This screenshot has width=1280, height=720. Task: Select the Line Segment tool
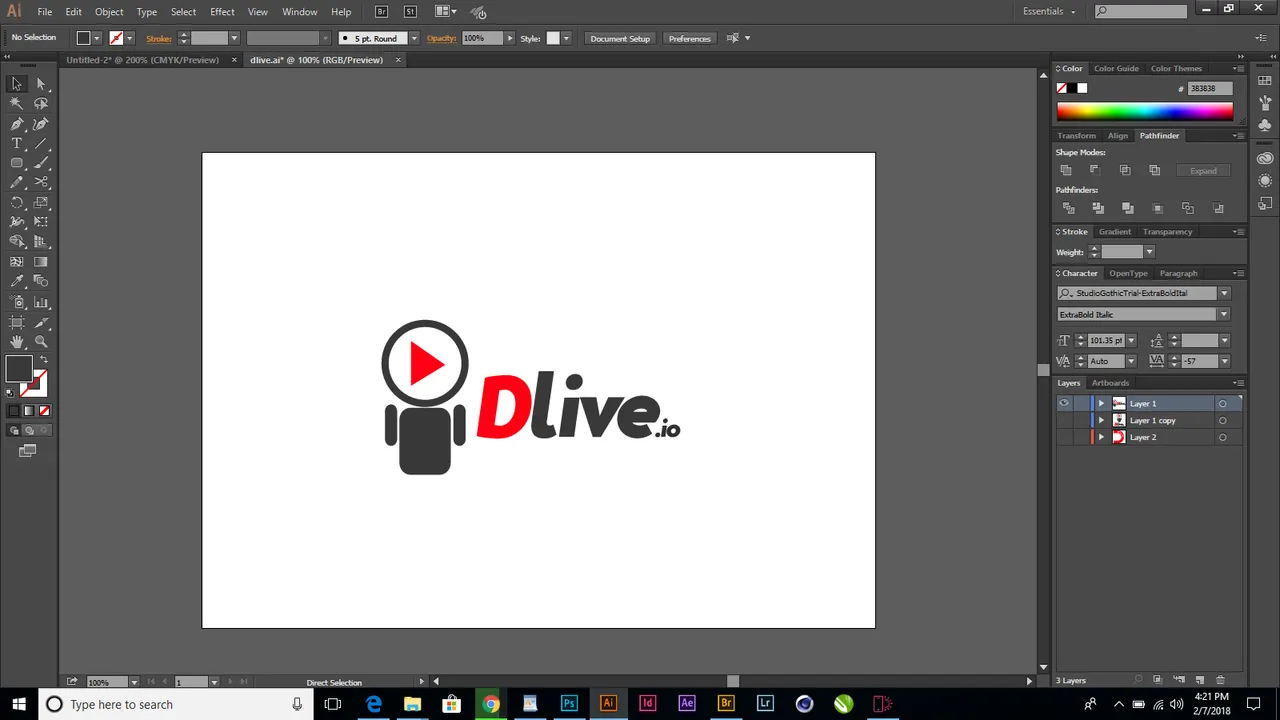pos(41,144)
